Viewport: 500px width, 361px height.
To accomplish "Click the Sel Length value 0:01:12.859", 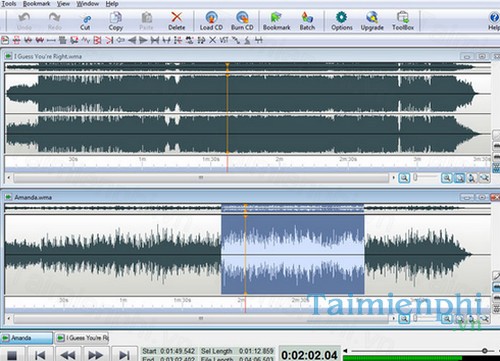I will (256, 351).
